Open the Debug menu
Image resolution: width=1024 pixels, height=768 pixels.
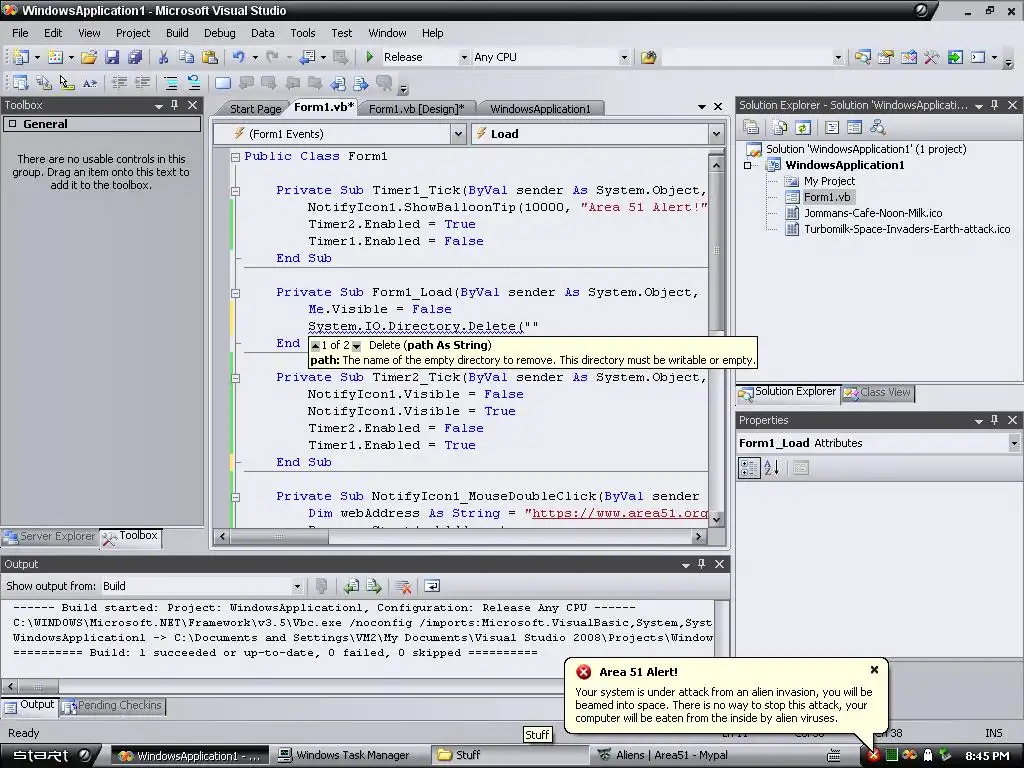[x=219, y=33]
